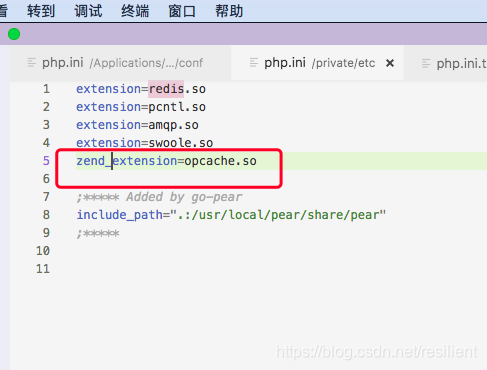Click file icon on the php.ini.t tab
Screen dimensions: 487x370
click(x=426, y=63)
